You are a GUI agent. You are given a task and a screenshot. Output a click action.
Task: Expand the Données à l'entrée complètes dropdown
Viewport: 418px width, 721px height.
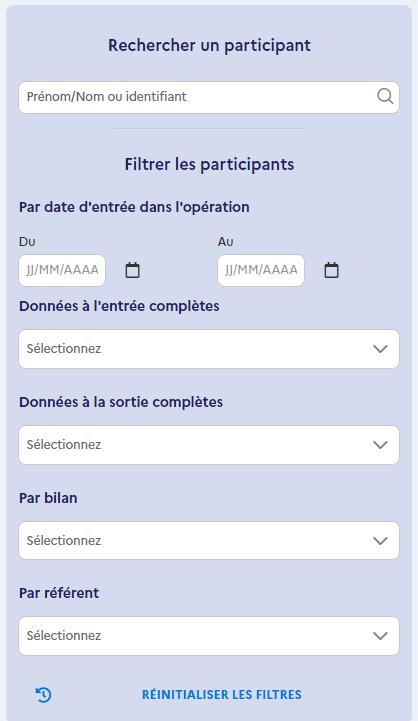pyautogui.click(x=209, y=349)
